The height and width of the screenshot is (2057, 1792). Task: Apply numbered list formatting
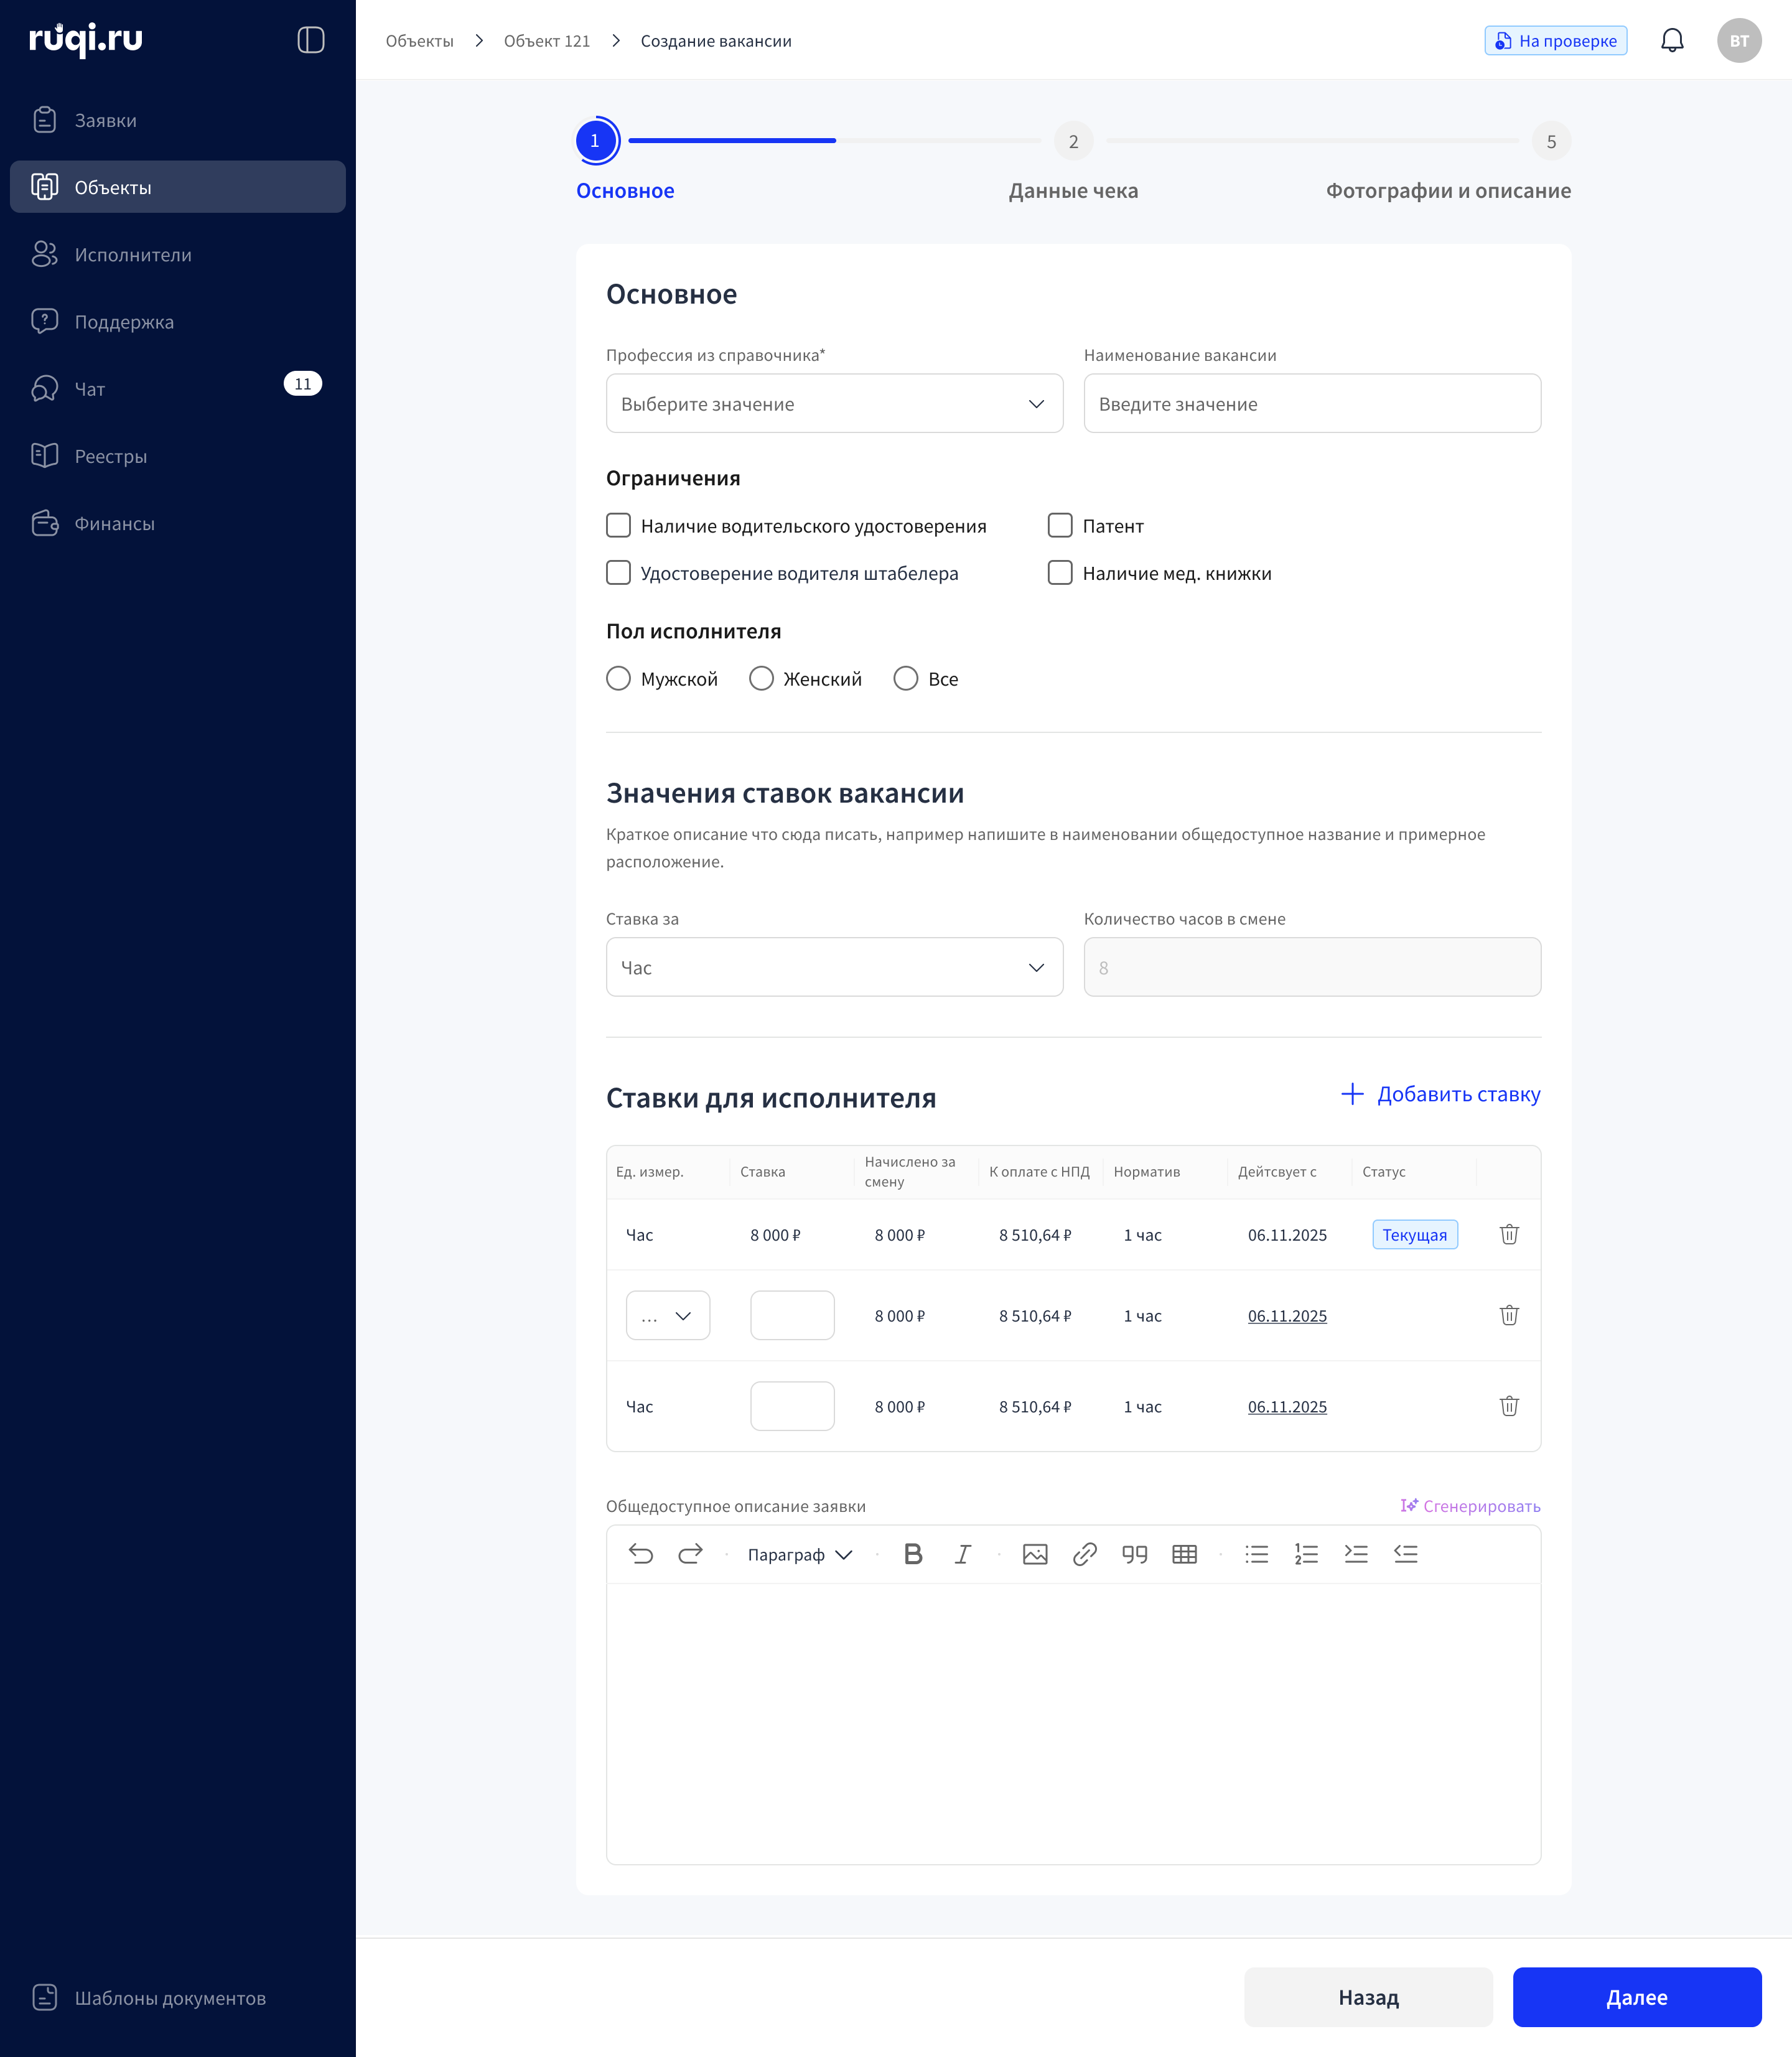(x=1306, y=1554)
